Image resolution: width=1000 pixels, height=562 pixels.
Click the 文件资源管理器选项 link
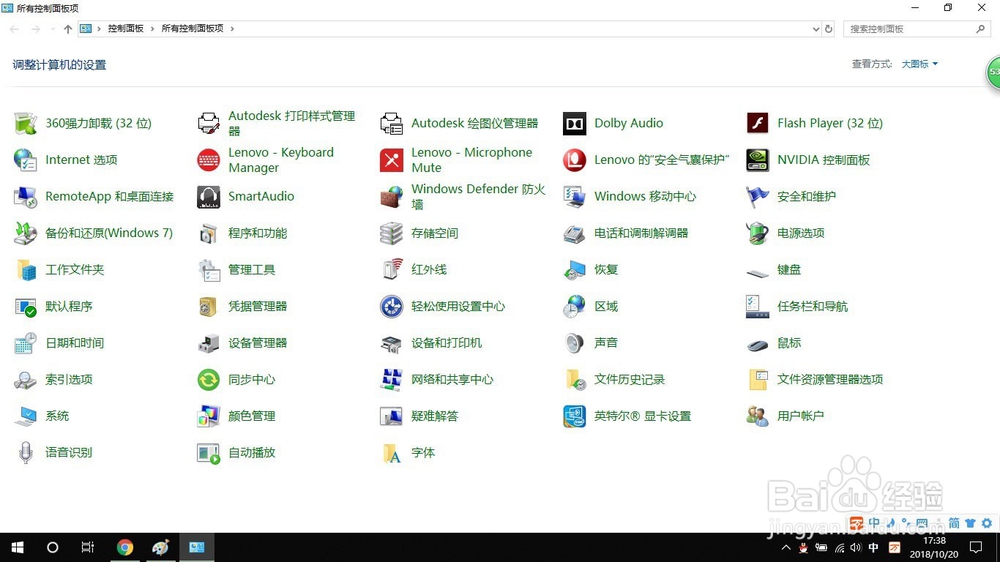point(830,380)
